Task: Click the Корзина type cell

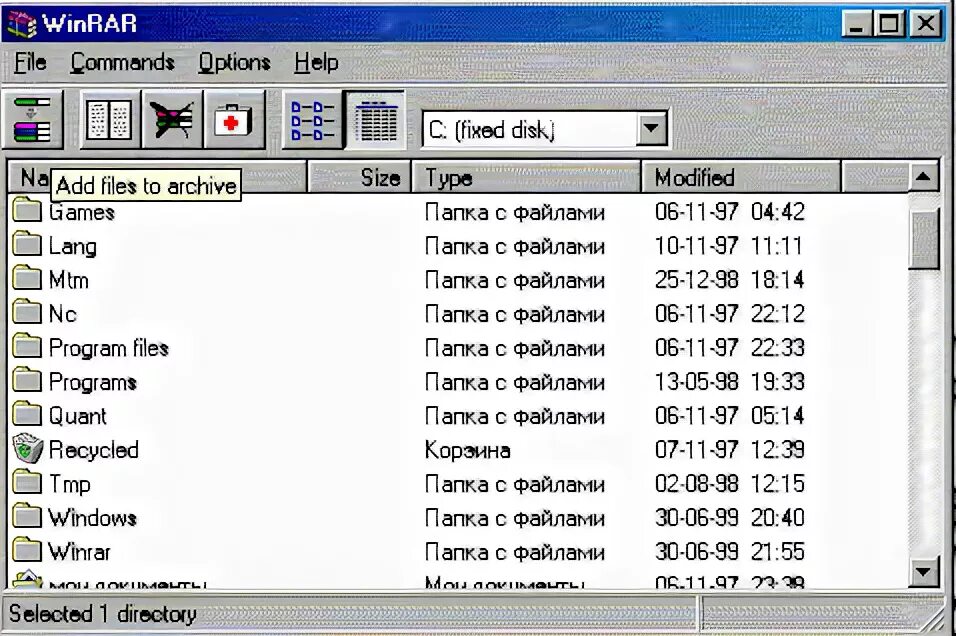Action: coord(468,451)
